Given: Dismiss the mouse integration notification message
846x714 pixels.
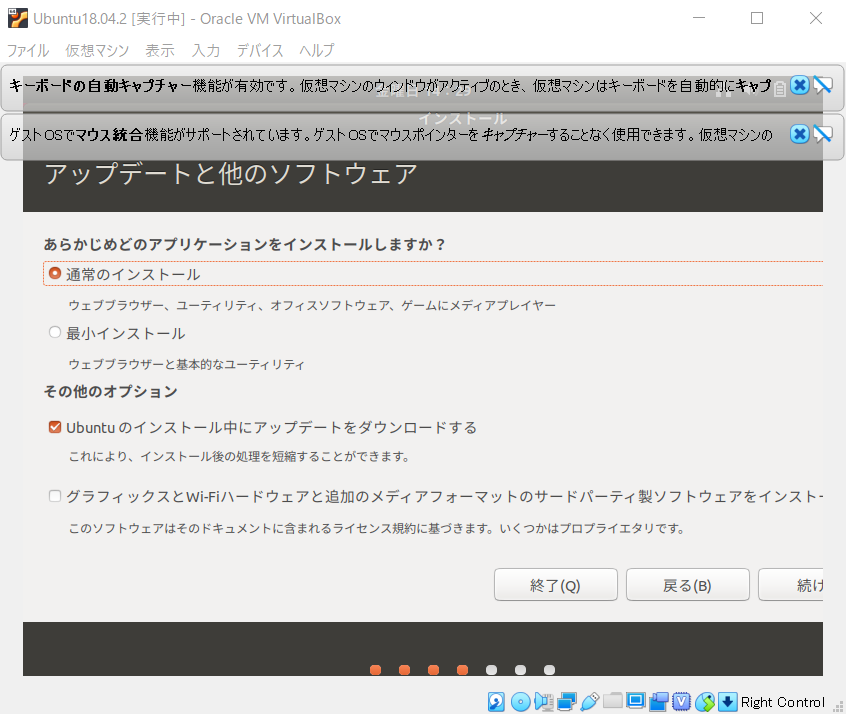Looking at the screenshot, I should pyautogui.click(x=799, y=135).
